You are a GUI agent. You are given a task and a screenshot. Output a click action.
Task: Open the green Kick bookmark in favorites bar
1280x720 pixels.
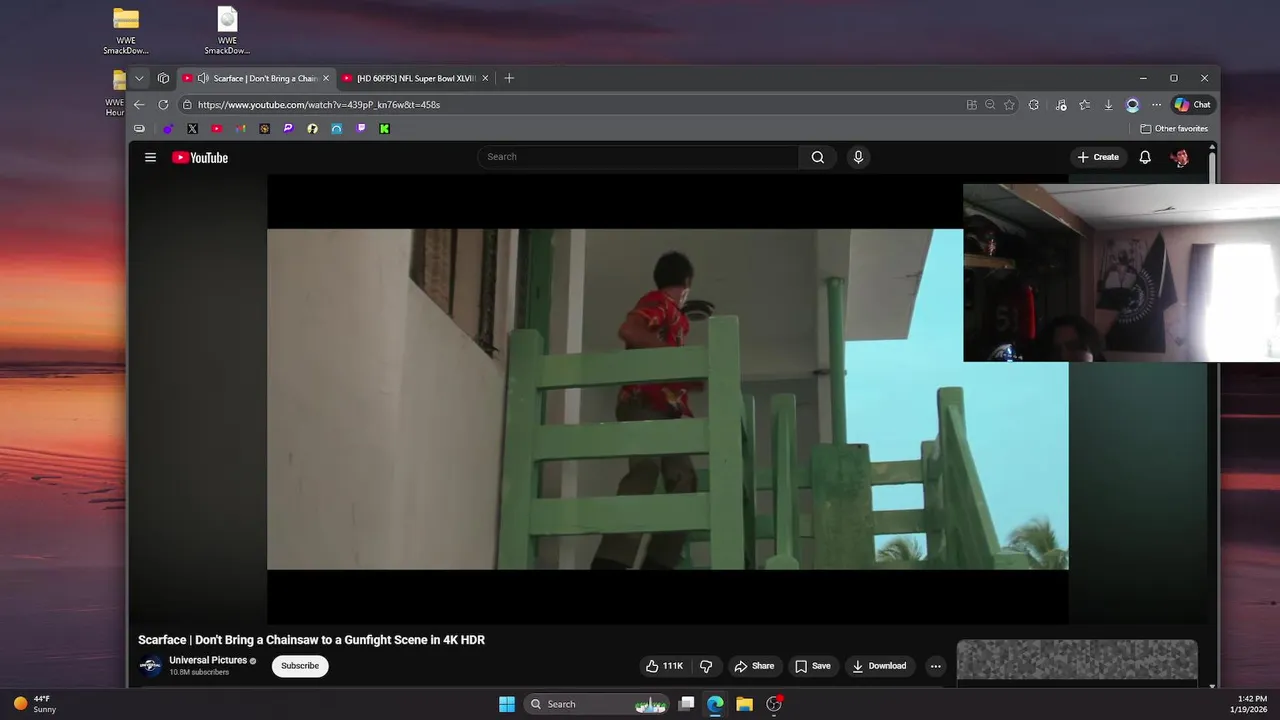pos(384,128)
